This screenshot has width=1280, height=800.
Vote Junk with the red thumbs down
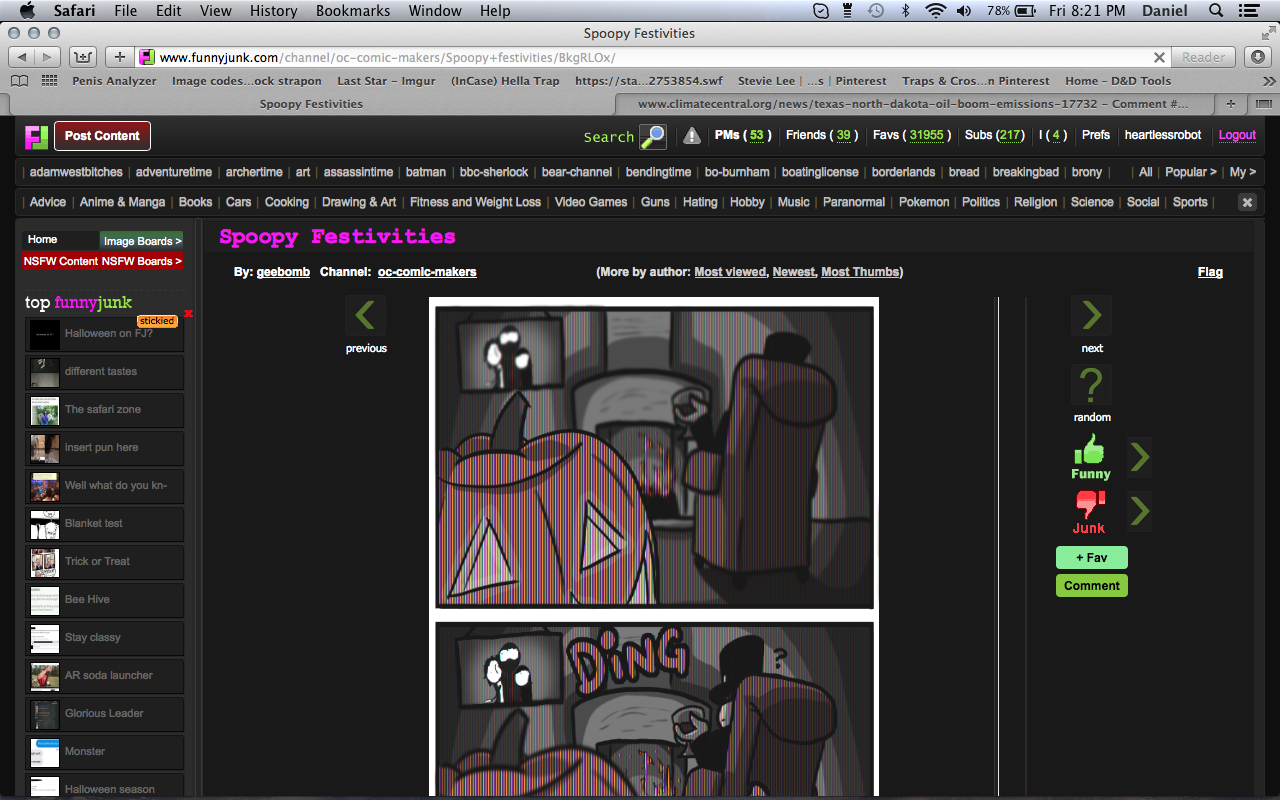1089,504
